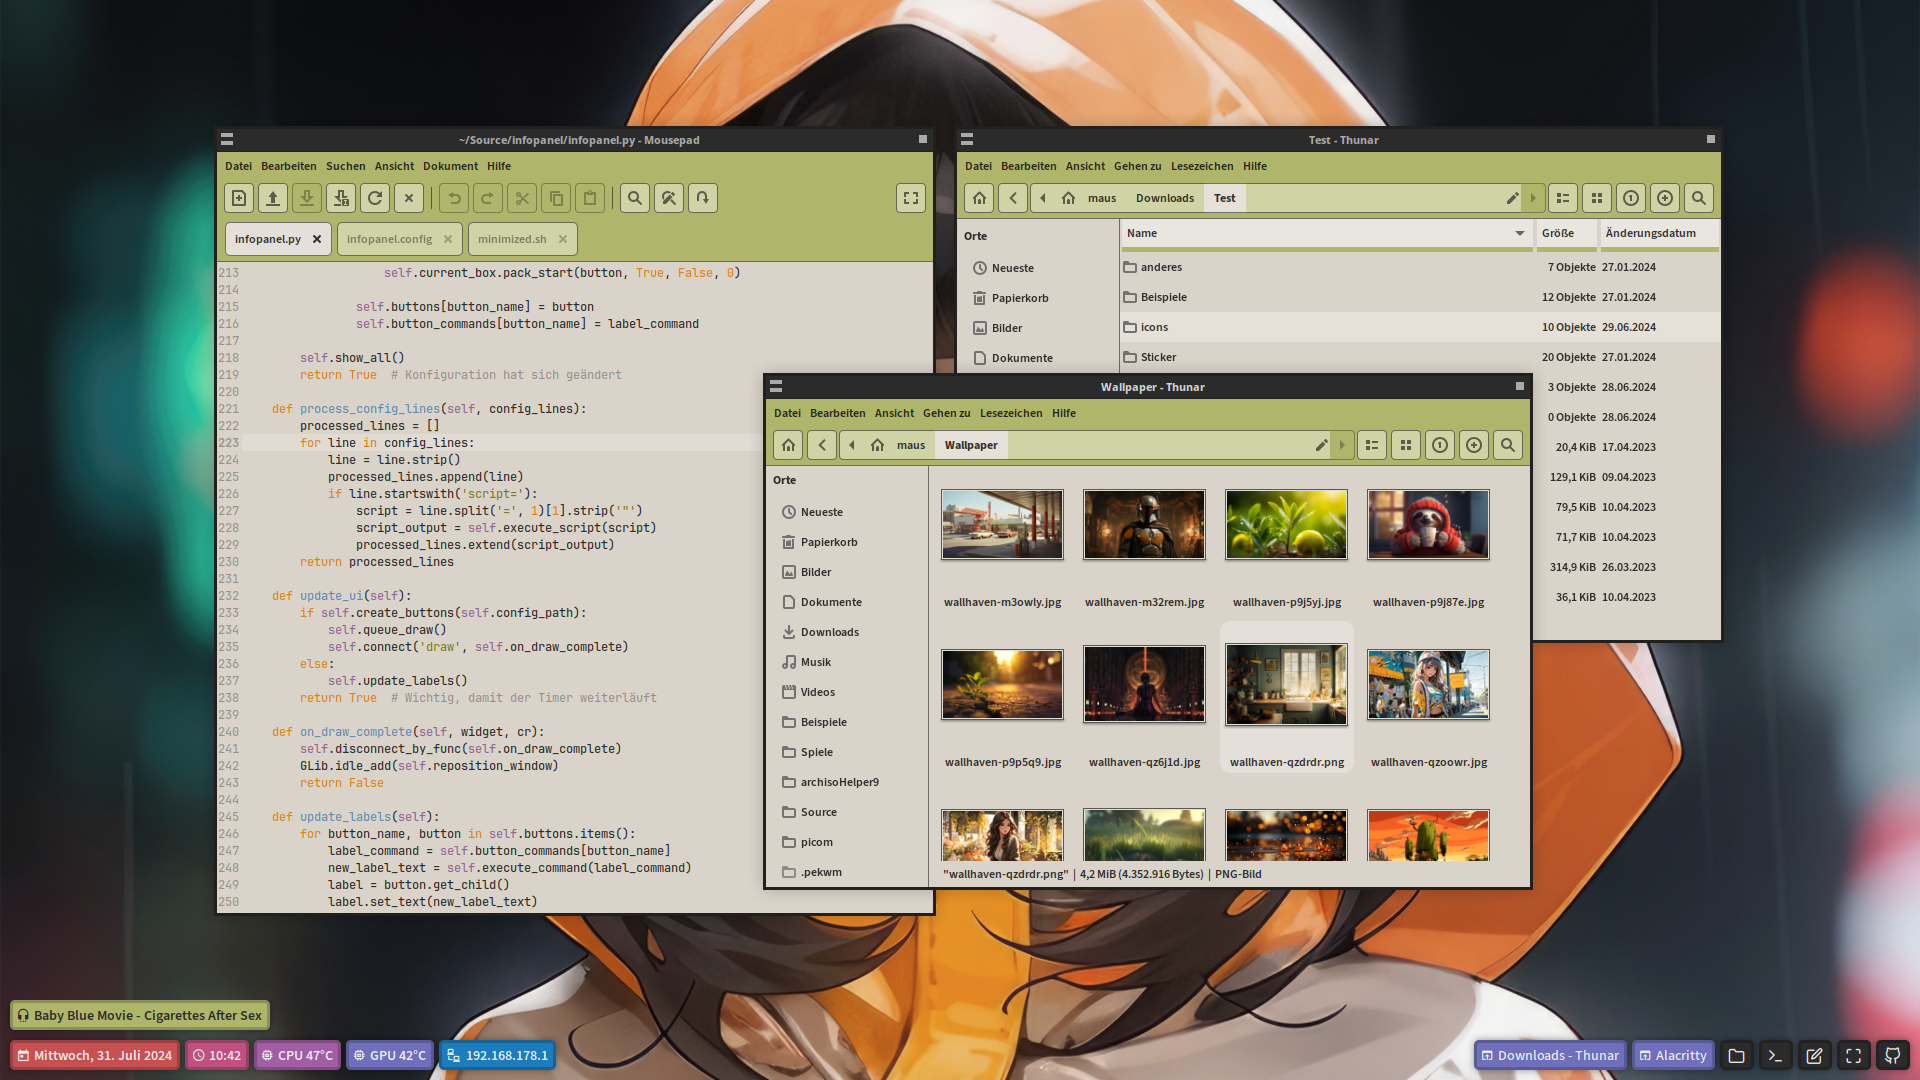Viewport: 1920px width, 1080px height.
Task: Click the zoom-in icon in Wallpaper Thunar toolbar
Action: [x=1474, y=445]
